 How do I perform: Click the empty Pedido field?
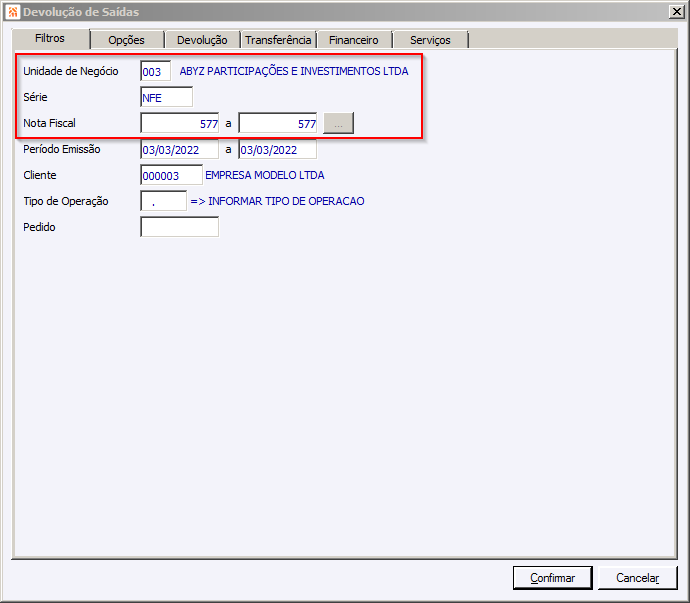[180, 227]
